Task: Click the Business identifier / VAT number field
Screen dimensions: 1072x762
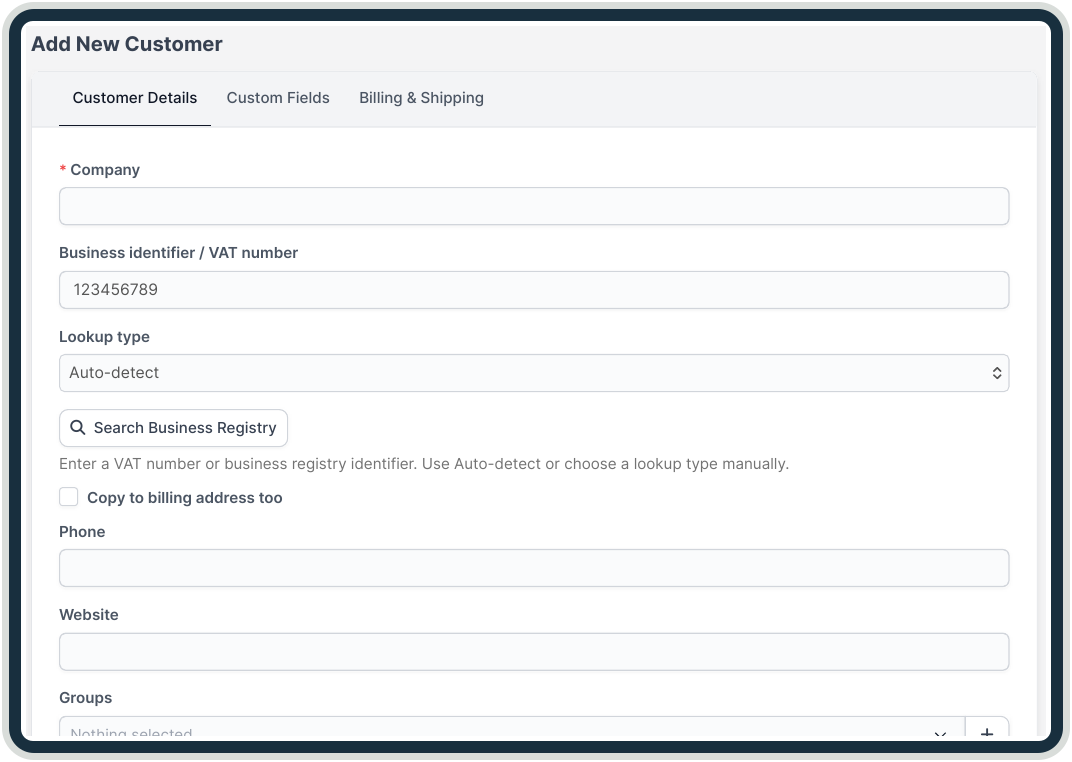Action: click(x=534, y=290)
